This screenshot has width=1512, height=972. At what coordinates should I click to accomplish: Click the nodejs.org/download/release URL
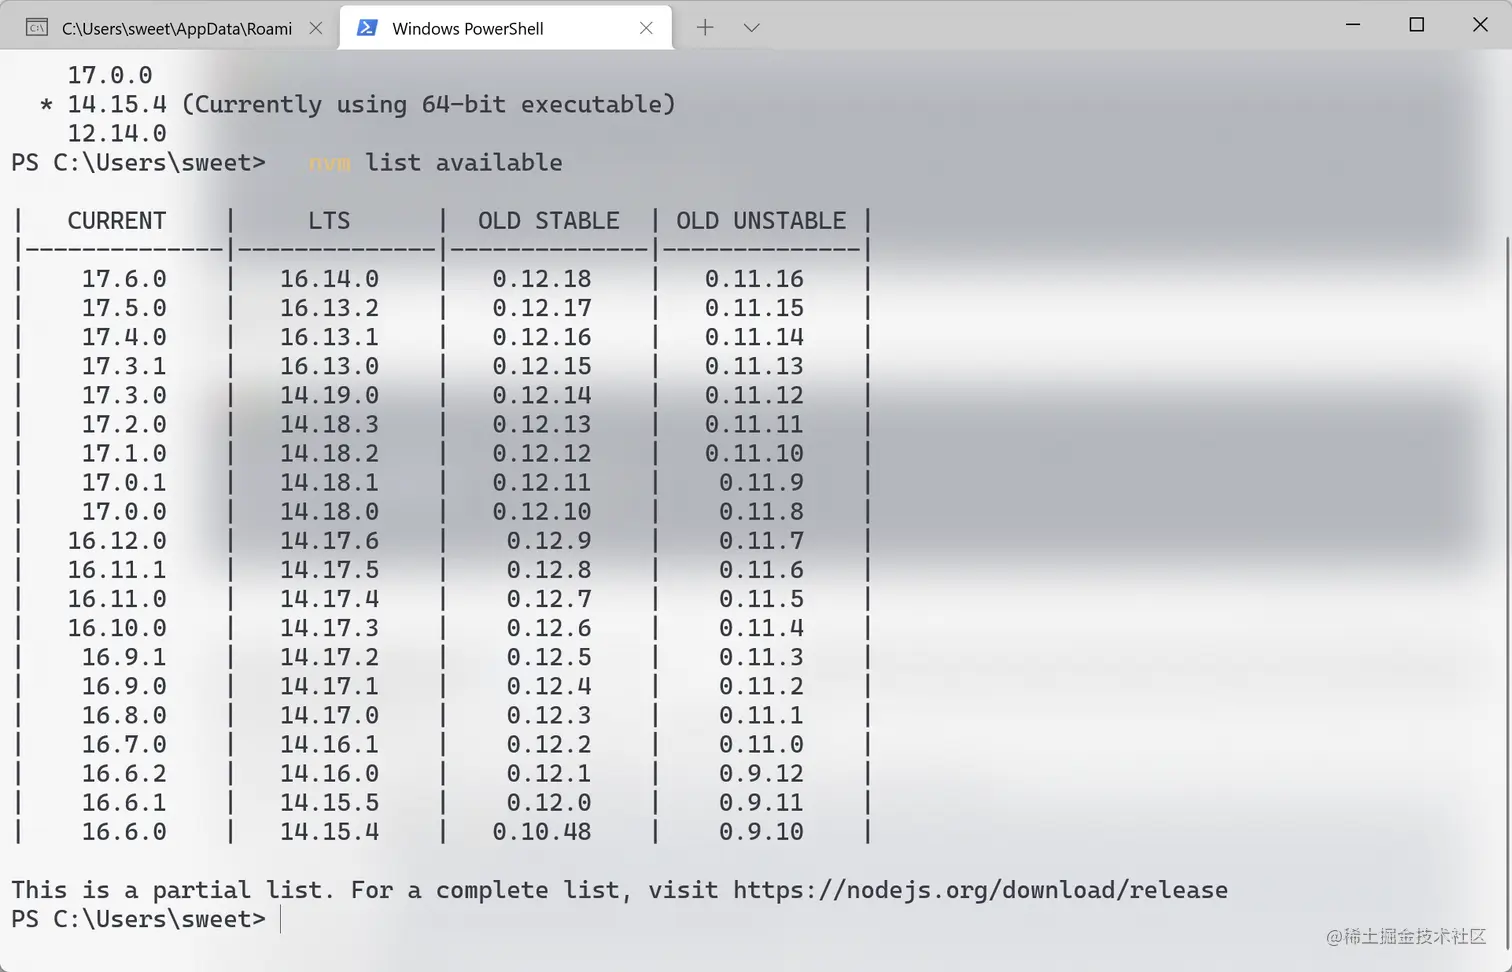980,890
